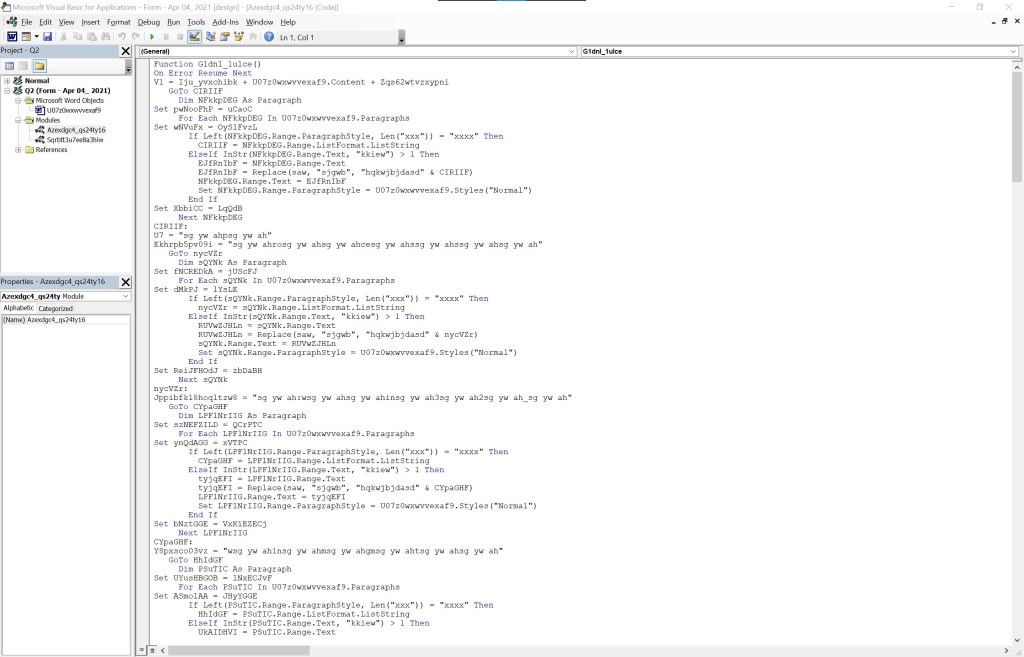Click View Code icon in Project panel
1024x657 pixels.
pyautogui.click(x=10, y=65)
